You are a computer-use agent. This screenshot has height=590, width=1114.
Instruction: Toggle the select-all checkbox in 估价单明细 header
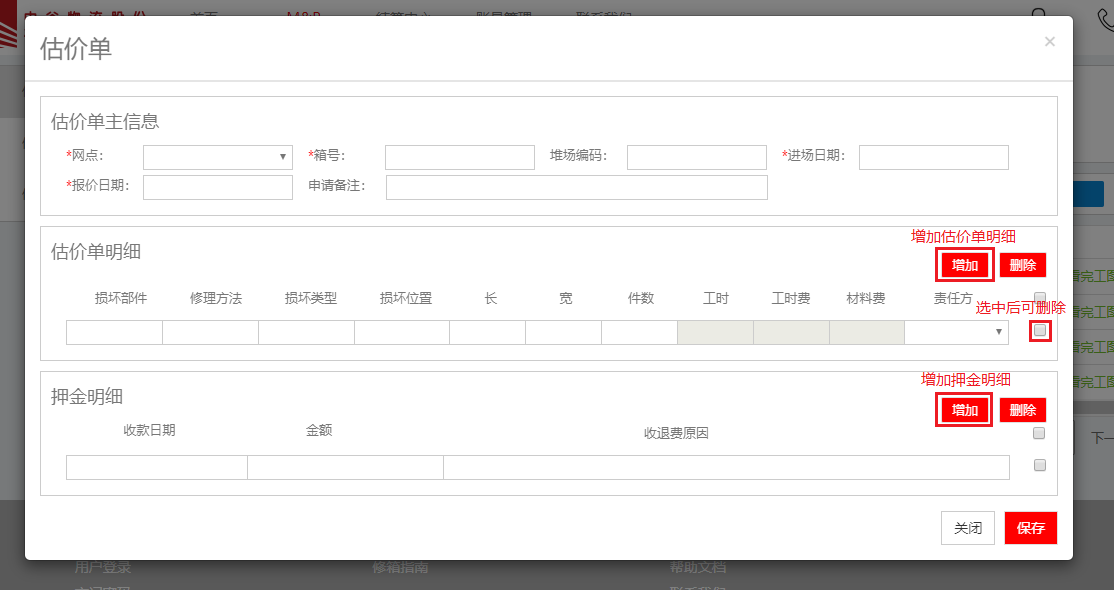click(1040, 297)
